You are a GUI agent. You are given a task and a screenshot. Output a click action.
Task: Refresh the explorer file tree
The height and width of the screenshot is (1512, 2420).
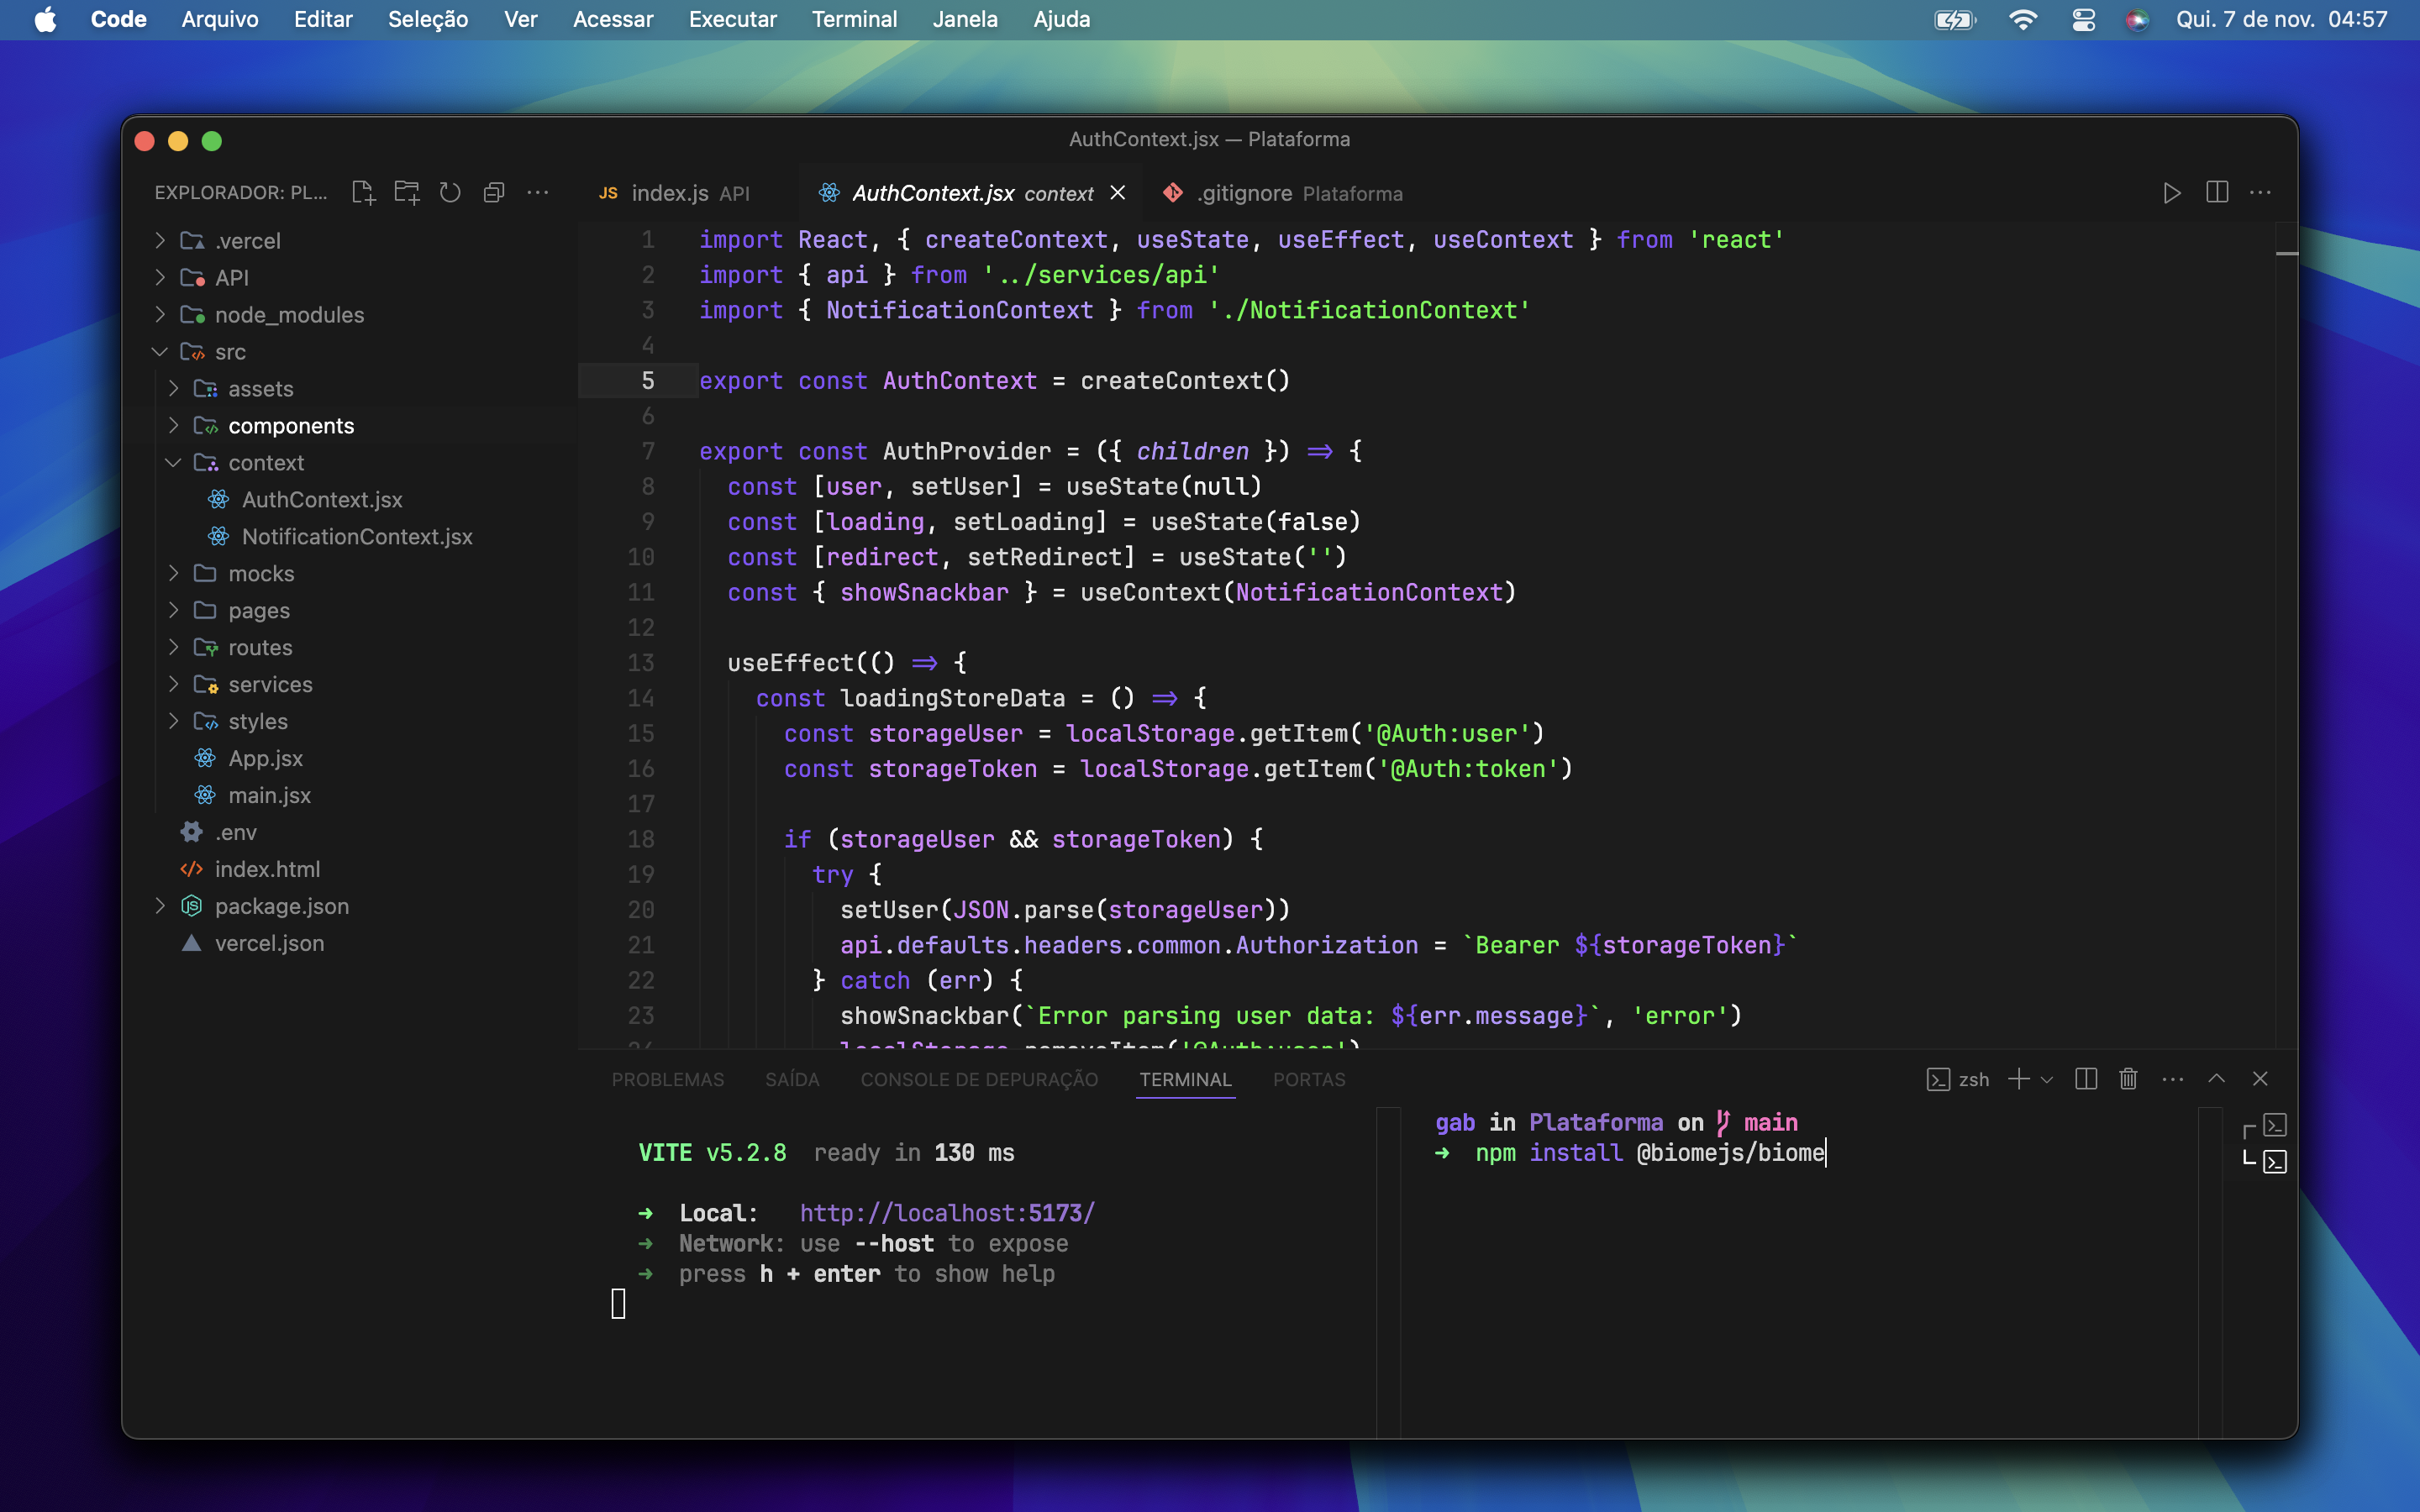450,192
